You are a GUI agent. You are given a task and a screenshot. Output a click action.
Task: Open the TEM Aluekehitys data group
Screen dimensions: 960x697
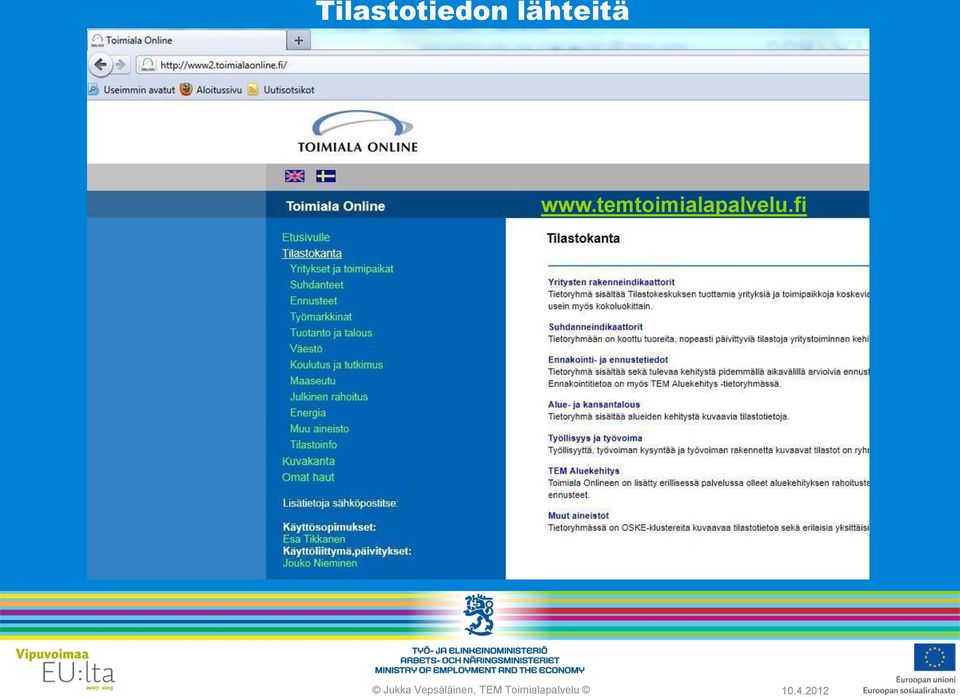tap(583, 471)
